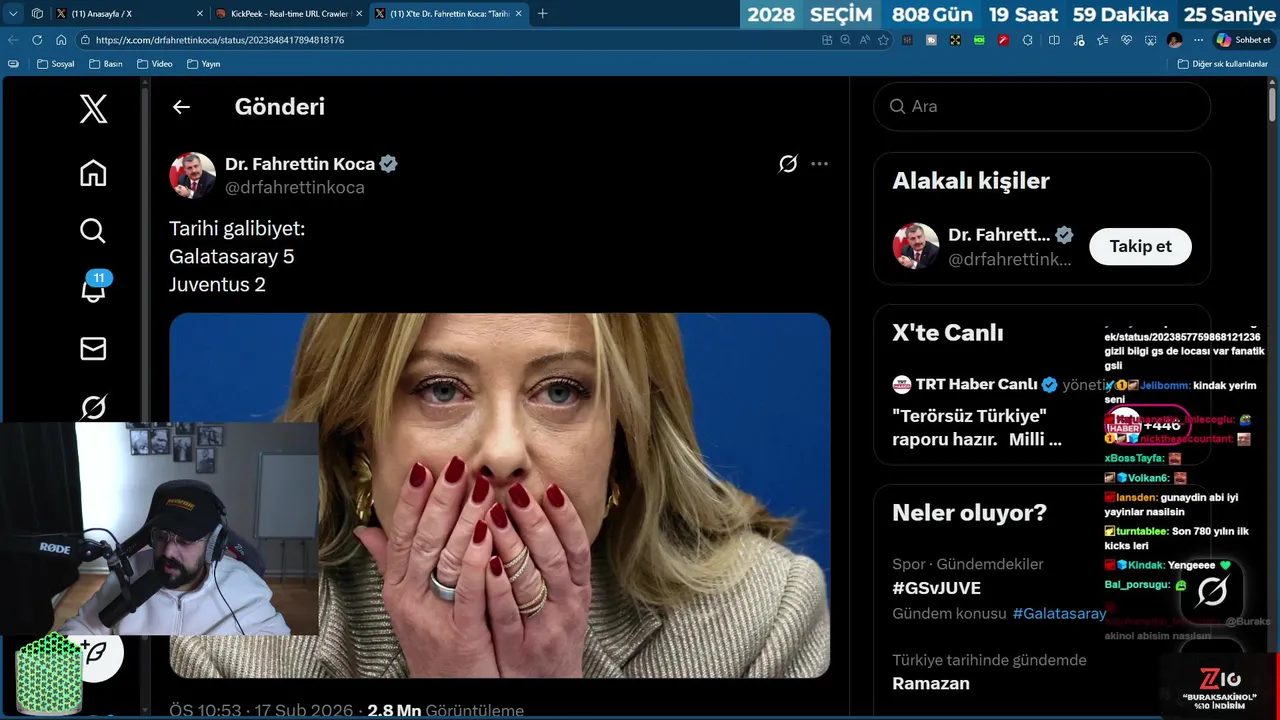The image size is (1280, 720).
Task: Close the KickPeek tab
Action: pos(359,13)
